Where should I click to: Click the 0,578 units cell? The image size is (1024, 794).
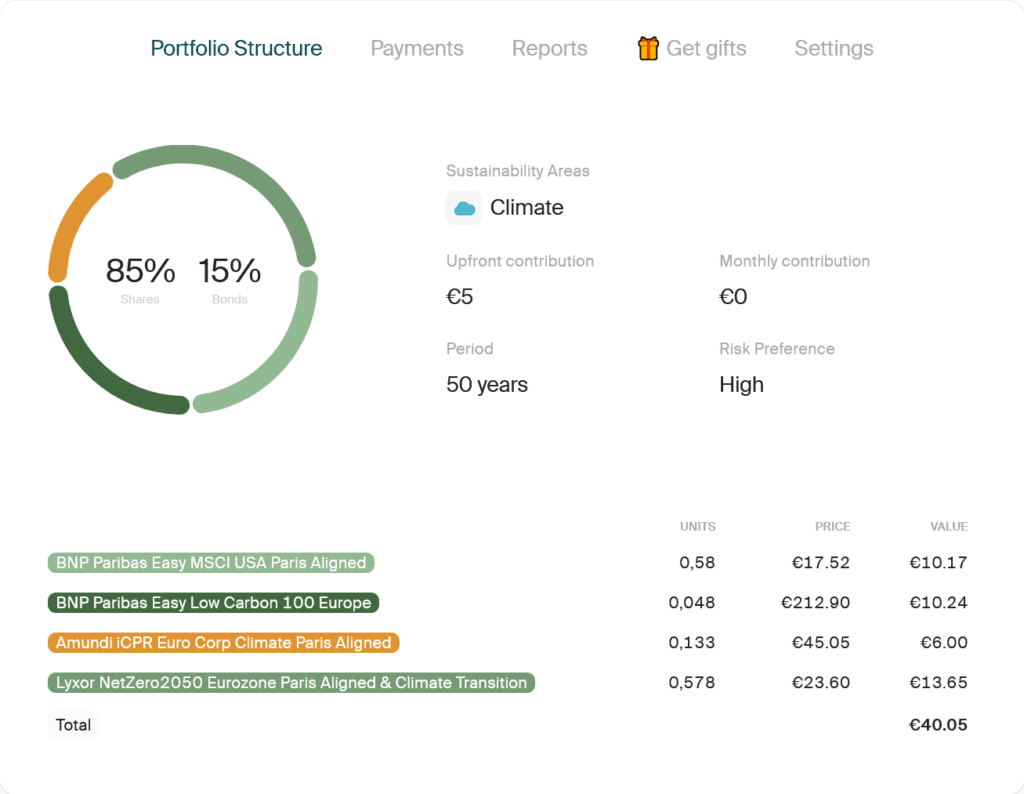coord(692,682)
